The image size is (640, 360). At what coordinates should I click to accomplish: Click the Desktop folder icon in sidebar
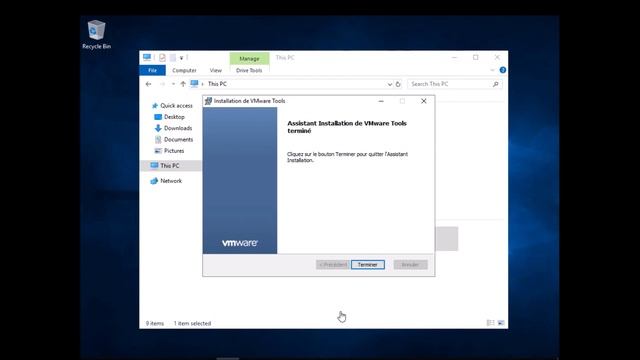click(x=158, y=117)
